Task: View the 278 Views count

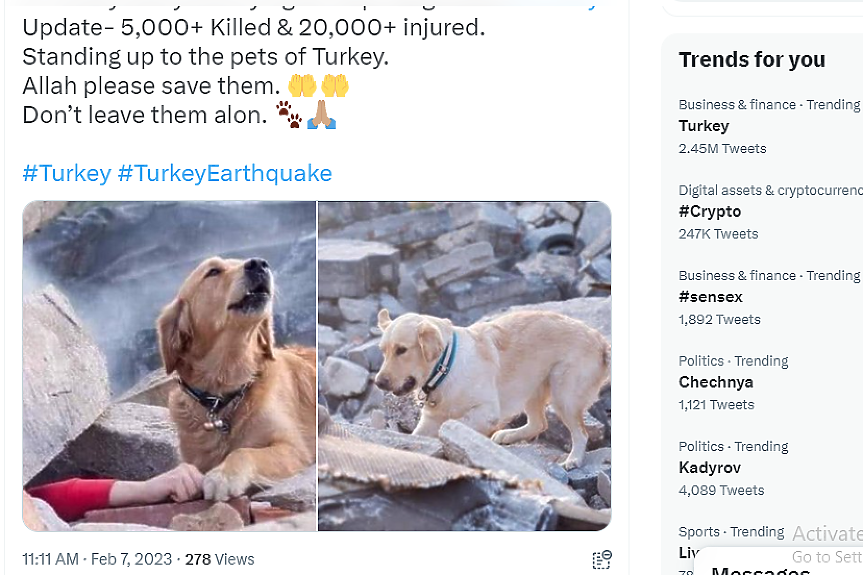Action: 220,559
